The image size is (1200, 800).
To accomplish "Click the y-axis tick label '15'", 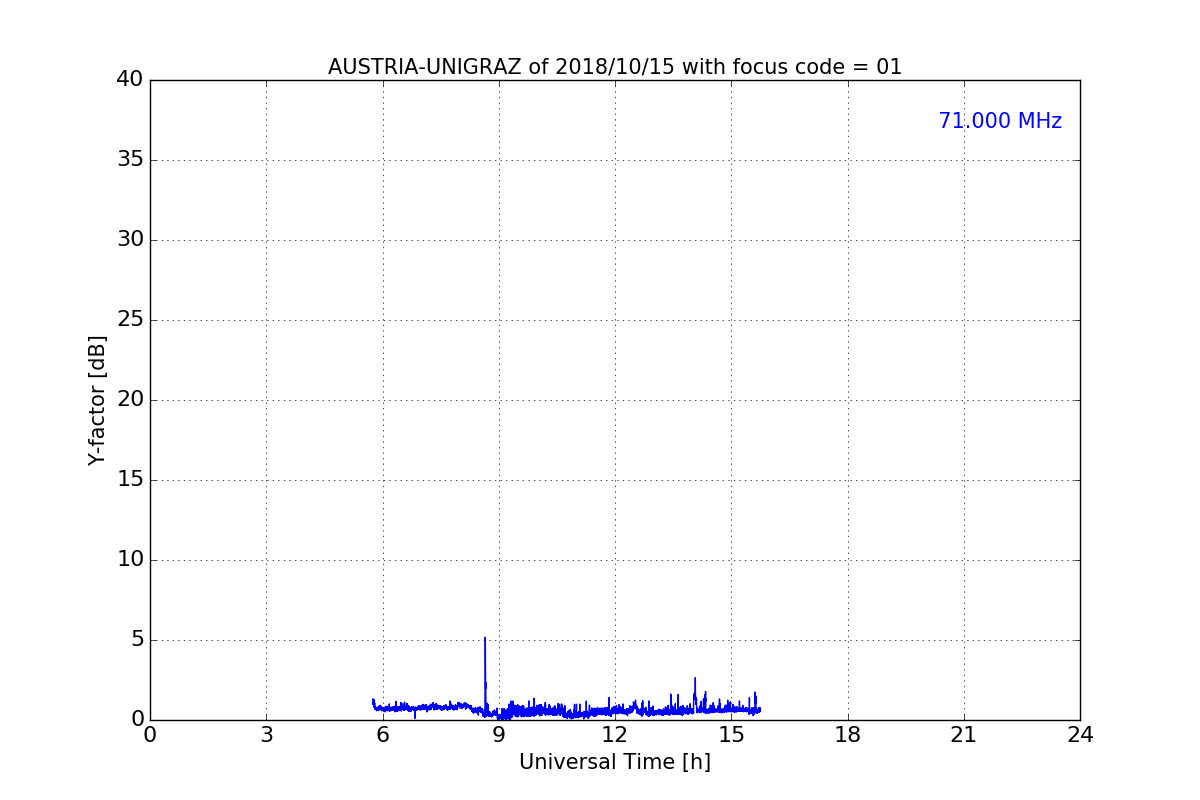I will pos(130,480).
